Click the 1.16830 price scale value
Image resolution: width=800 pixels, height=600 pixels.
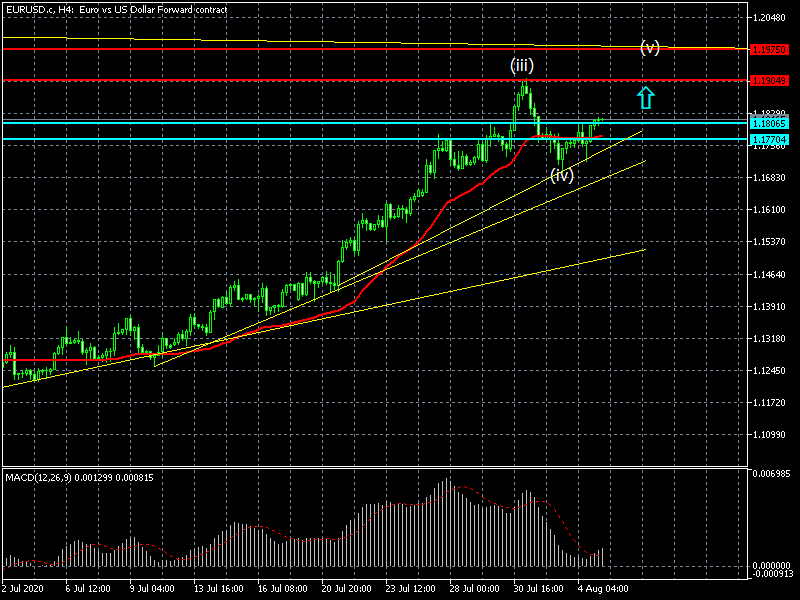pos(771,178)
